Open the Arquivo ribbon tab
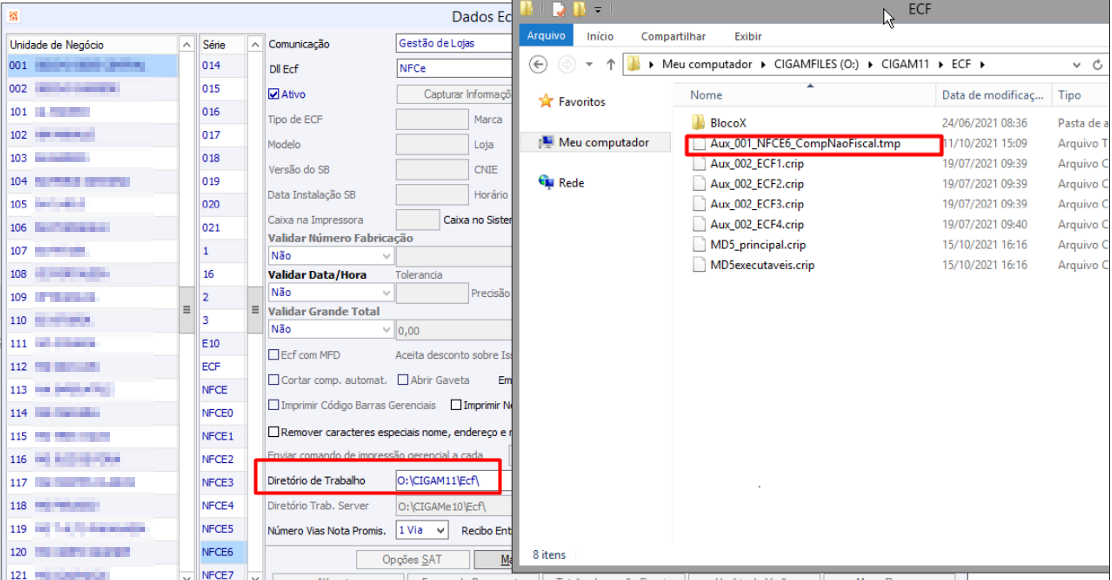 tap(546, 35)
